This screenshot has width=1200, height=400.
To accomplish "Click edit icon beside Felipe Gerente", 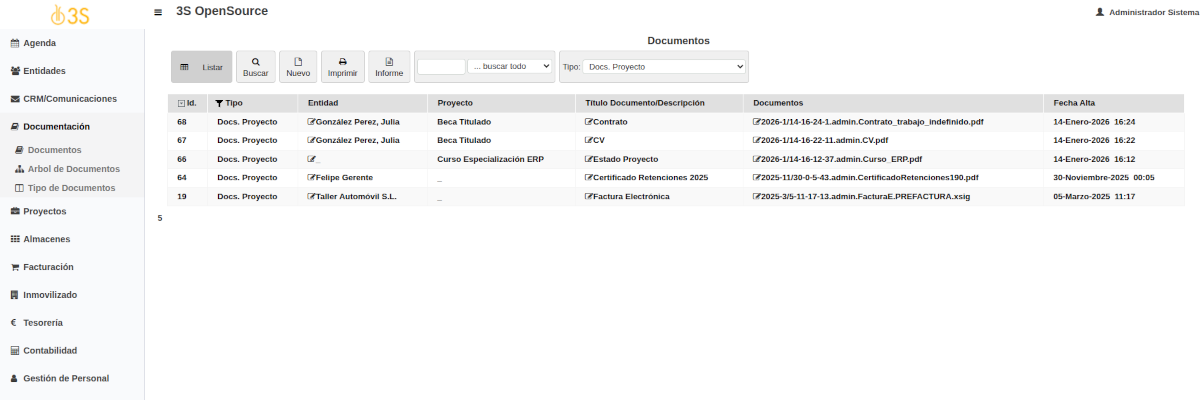I will (312, 178).
